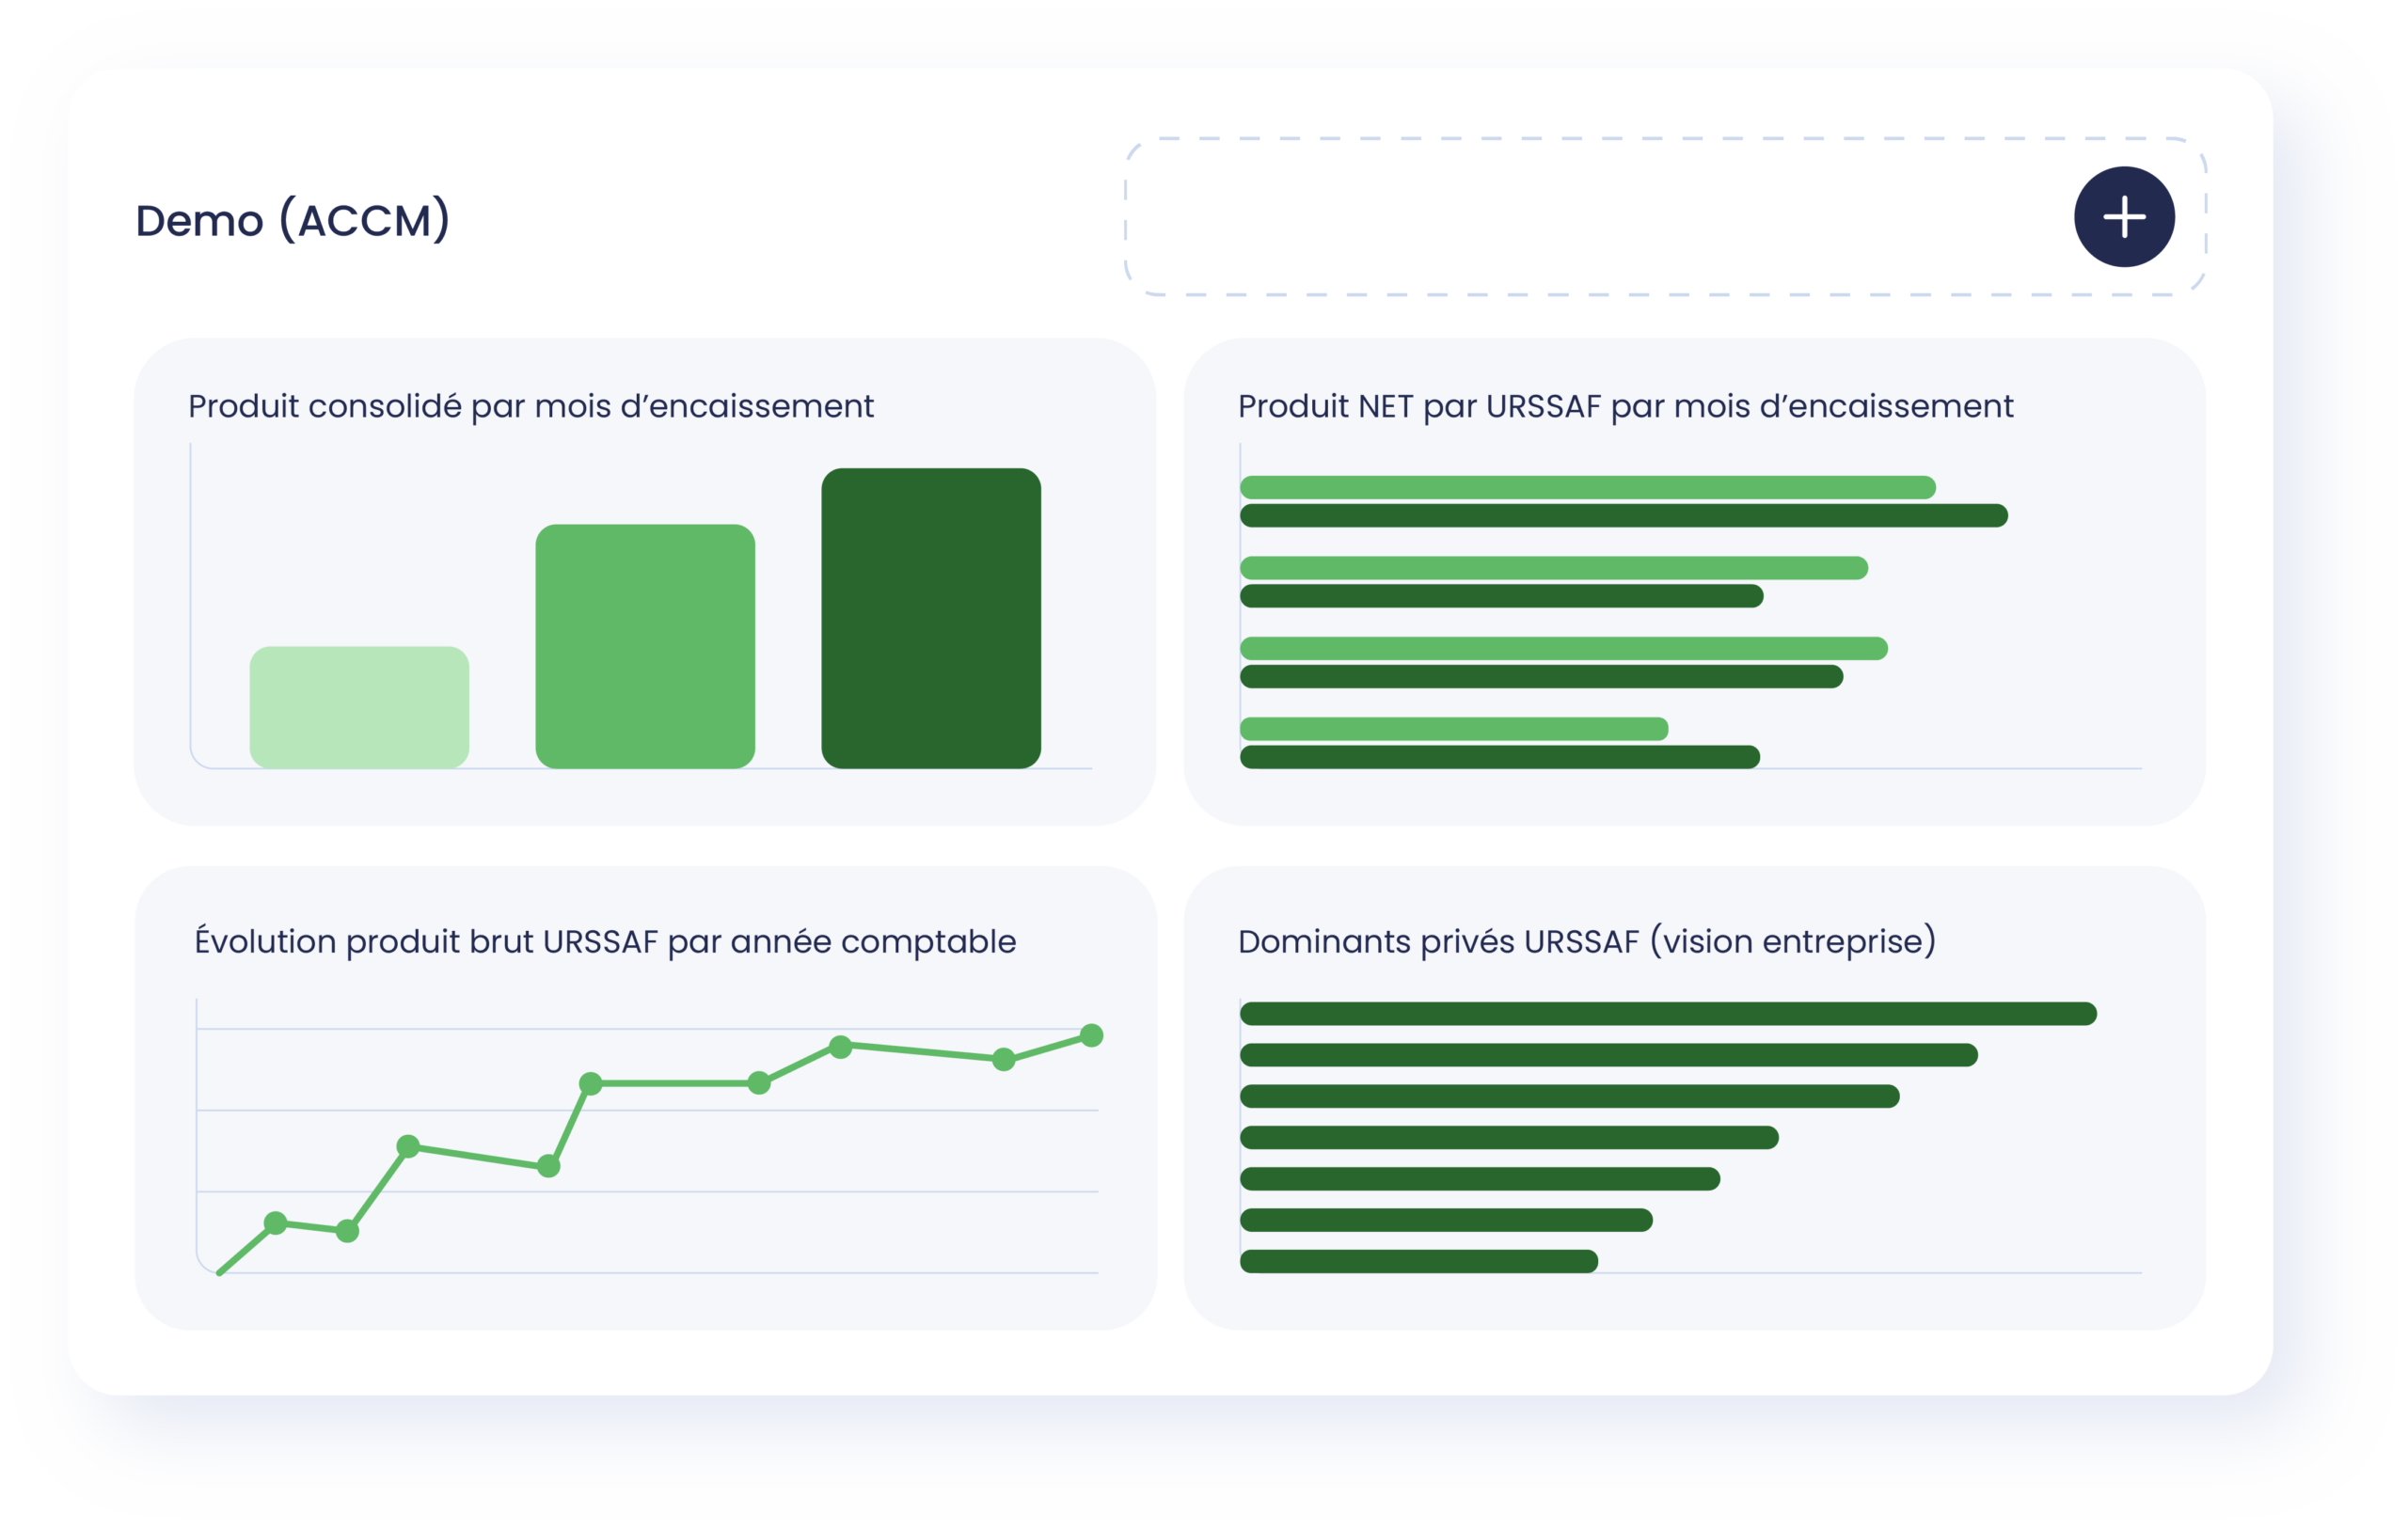Click the dark plus add-widget button
This screenshot has height=1530, width=2408.
click(2124, 217)
